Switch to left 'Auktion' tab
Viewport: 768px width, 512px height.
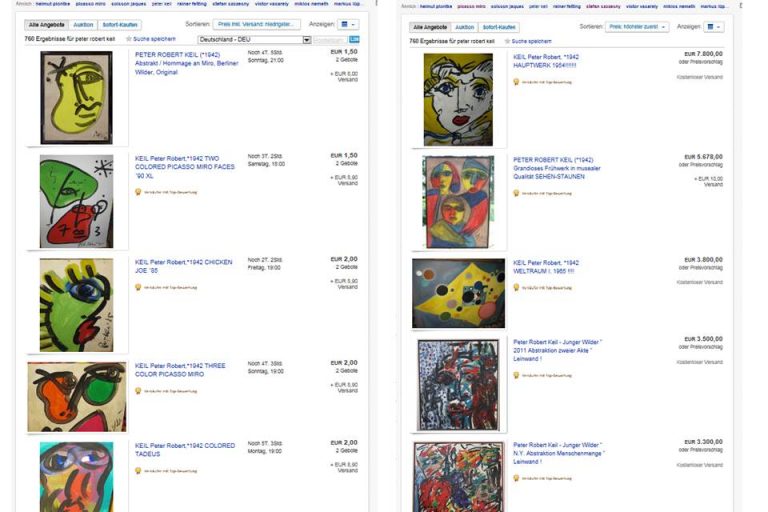pos(83,24)
